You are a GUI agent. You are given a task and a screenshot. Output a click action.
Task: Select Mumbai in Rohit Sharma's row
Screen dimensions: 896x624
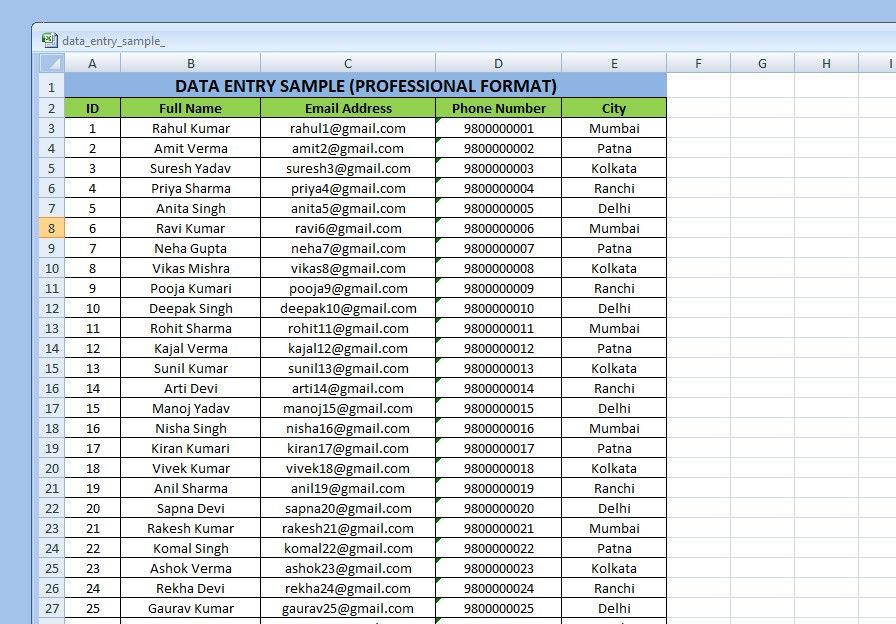[x=614, y=328]
